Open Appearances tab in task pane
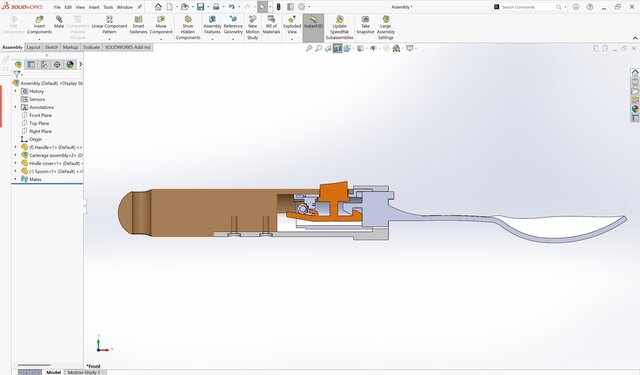Viewport: 640px width, 375px height. coord(635,109)
